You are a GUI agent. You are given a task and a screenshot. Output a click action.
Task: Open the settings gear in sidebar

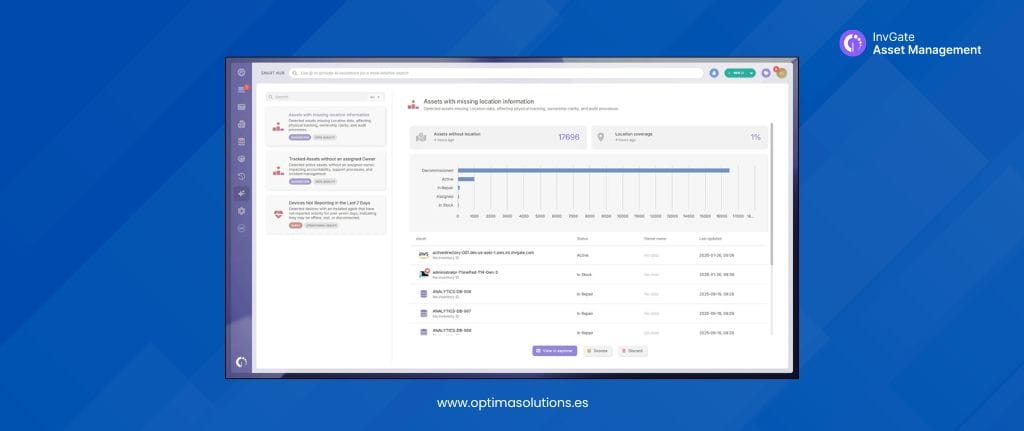coord(242,211)
